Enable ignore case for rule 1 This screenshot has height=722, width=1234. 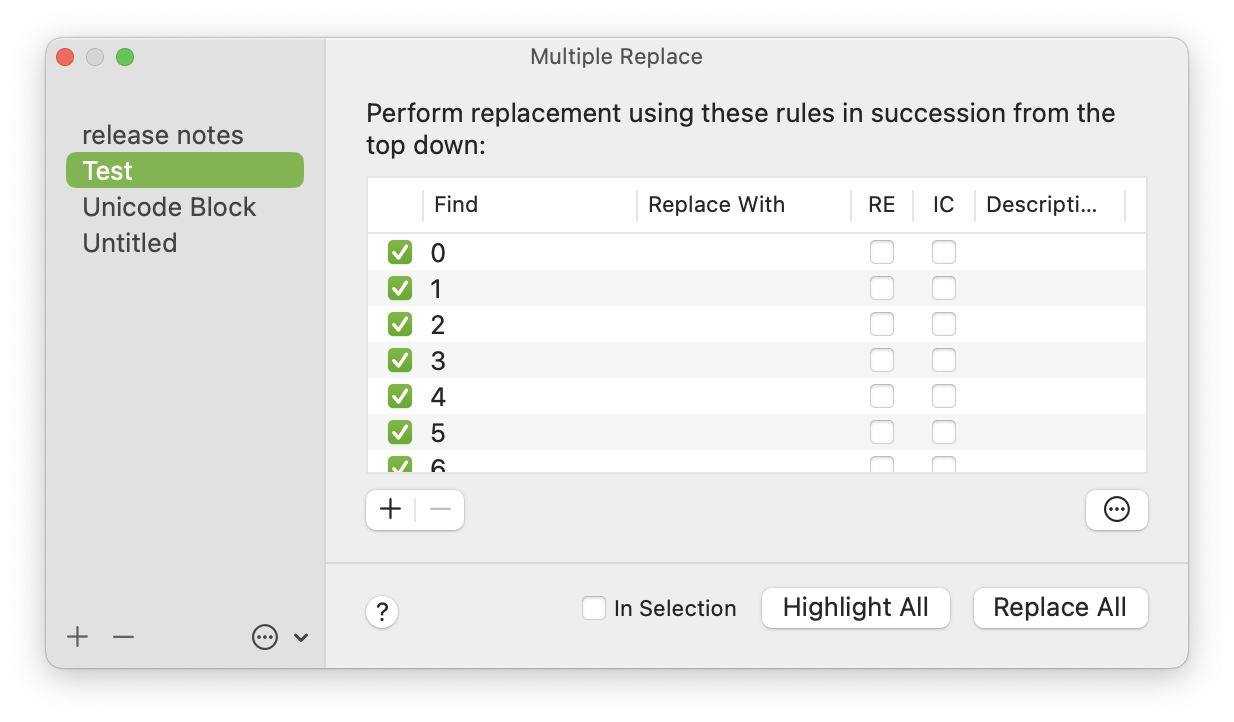coord(943,288)
